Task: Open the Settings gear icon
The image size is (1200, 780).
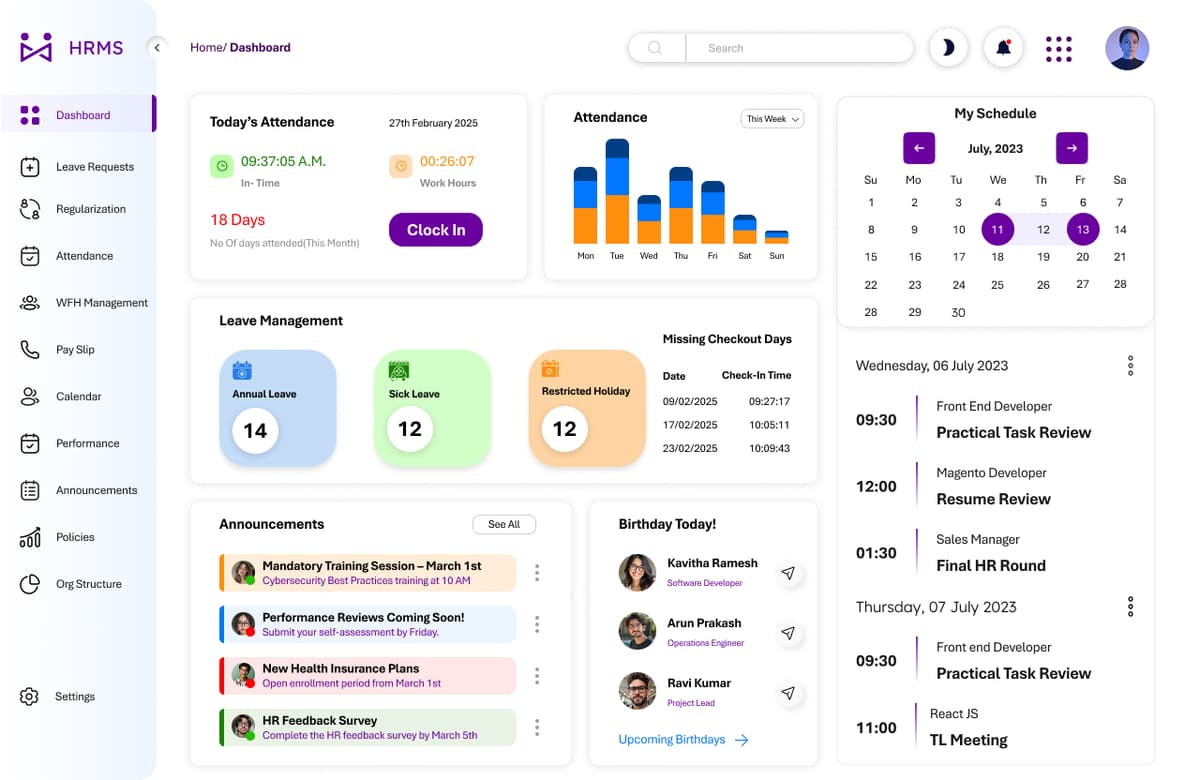Action: [x=28, y=696]
